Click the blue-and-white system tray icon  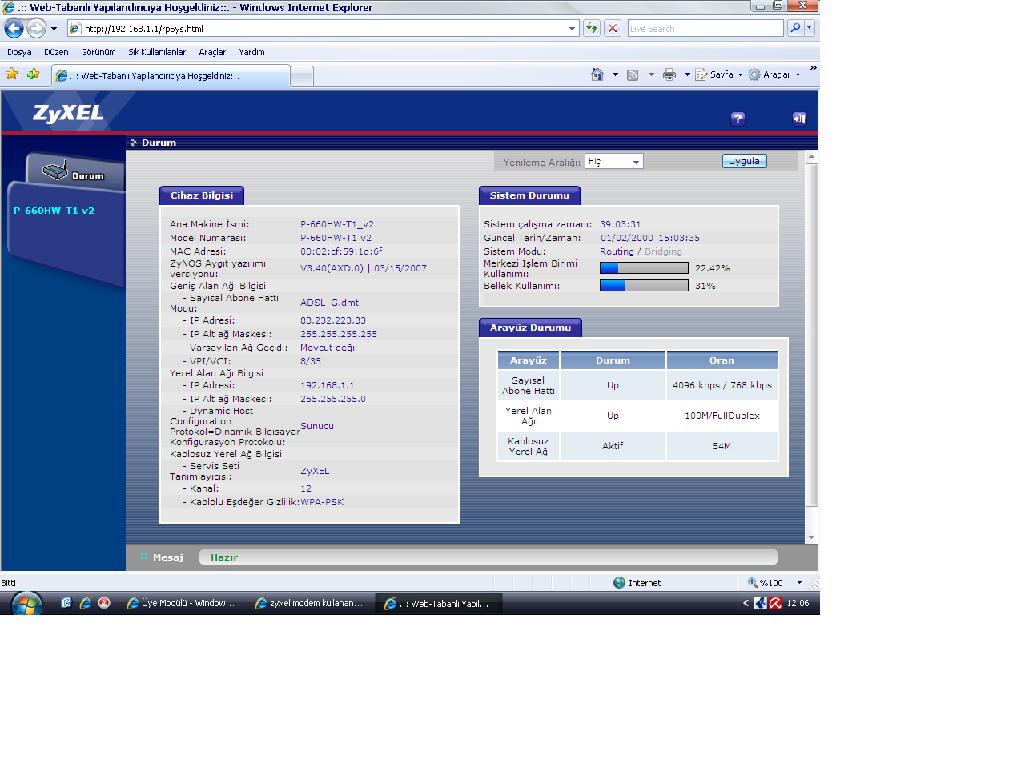(760, 603)
